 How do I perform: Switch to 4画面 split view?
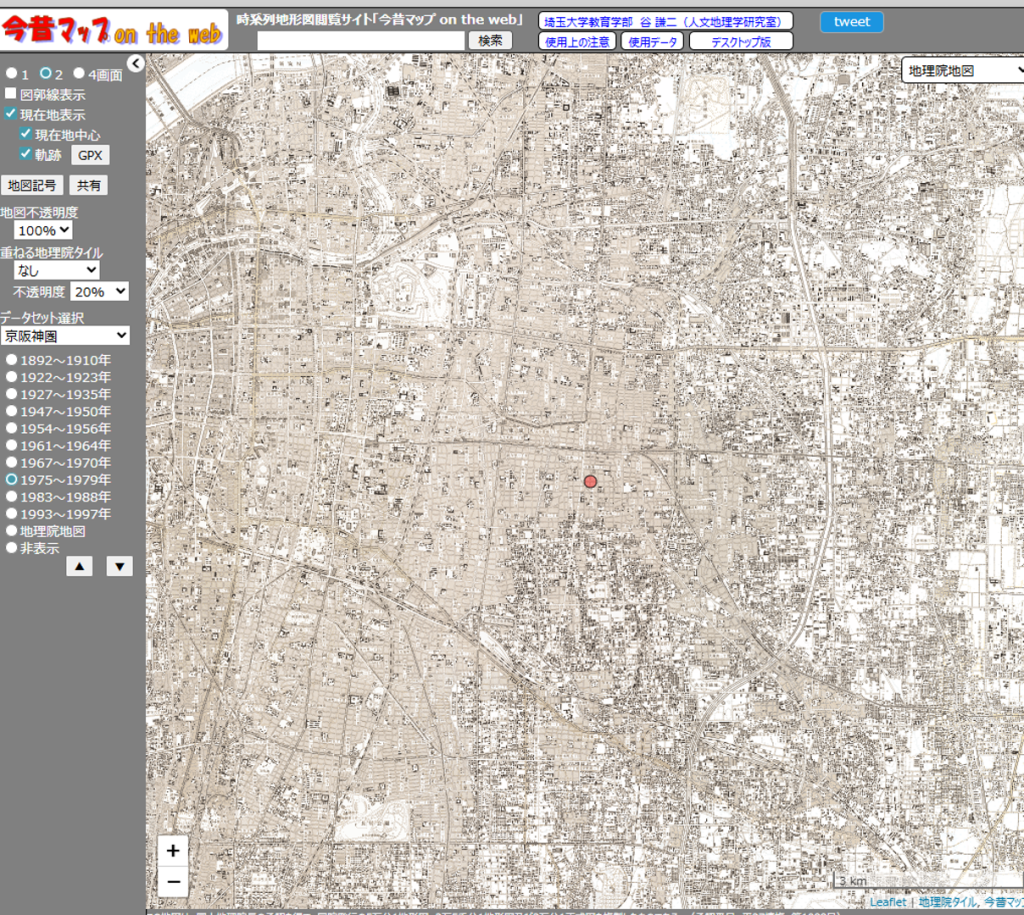(x=79, y=74)
